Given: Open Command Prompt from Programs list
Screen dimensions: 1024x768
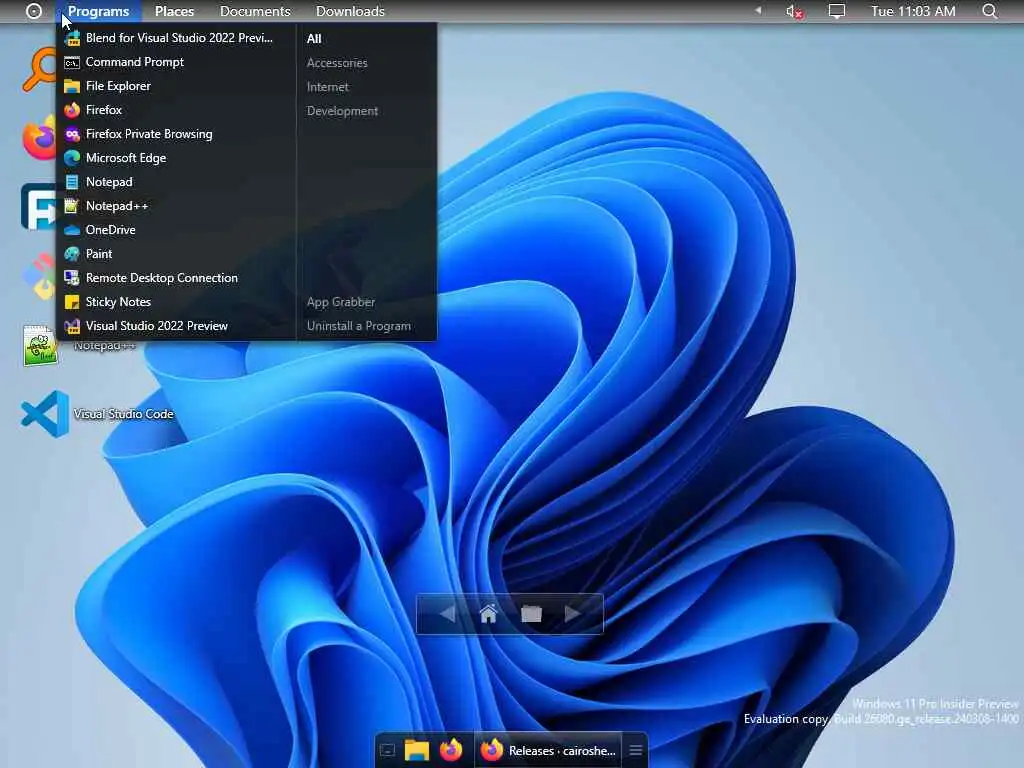Looking at the screenshot, I should point(176,62).
